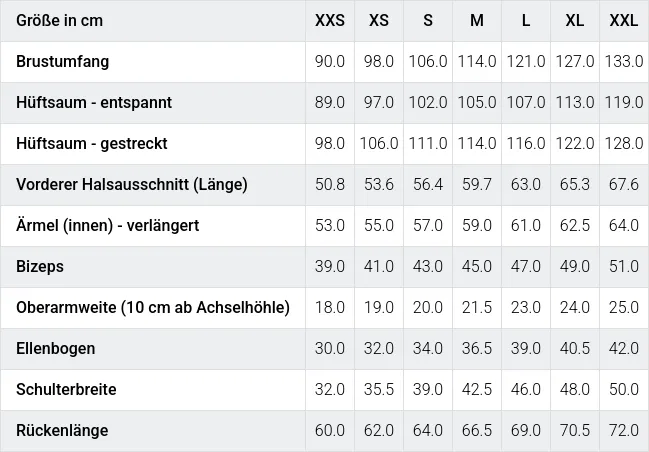The image size is (649, 452).
Task: Click the Größe in cm header
Action: tap(59, 20)
